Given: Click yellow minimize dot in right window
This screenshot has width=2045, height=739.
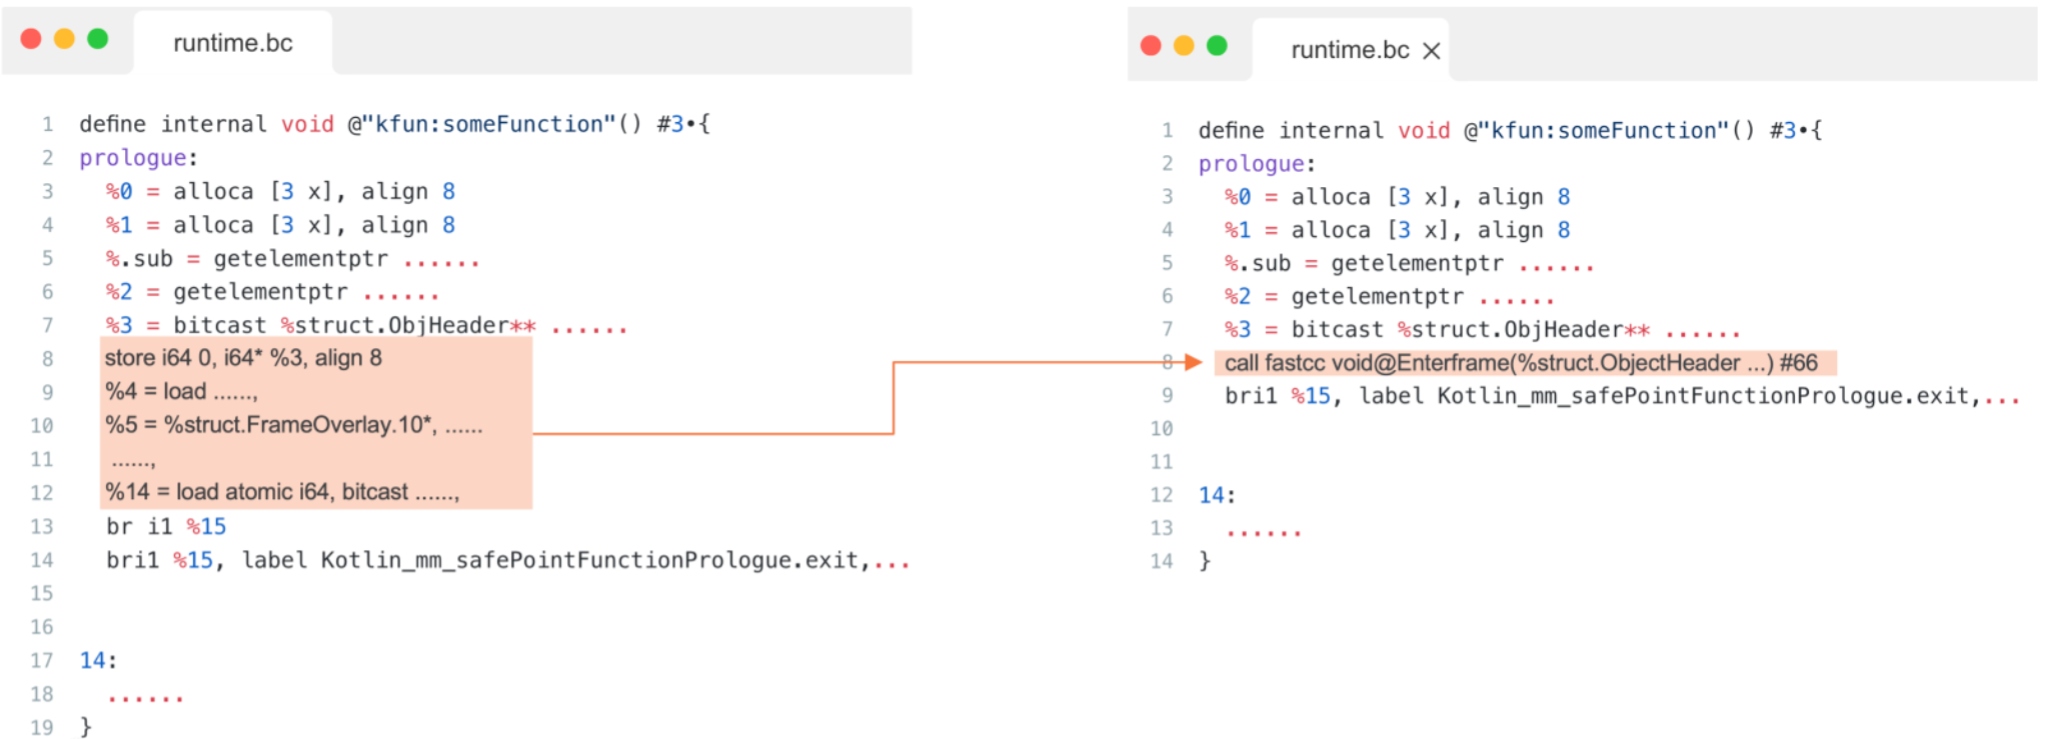Looking at the screenshot, I should click(1183, 46).
